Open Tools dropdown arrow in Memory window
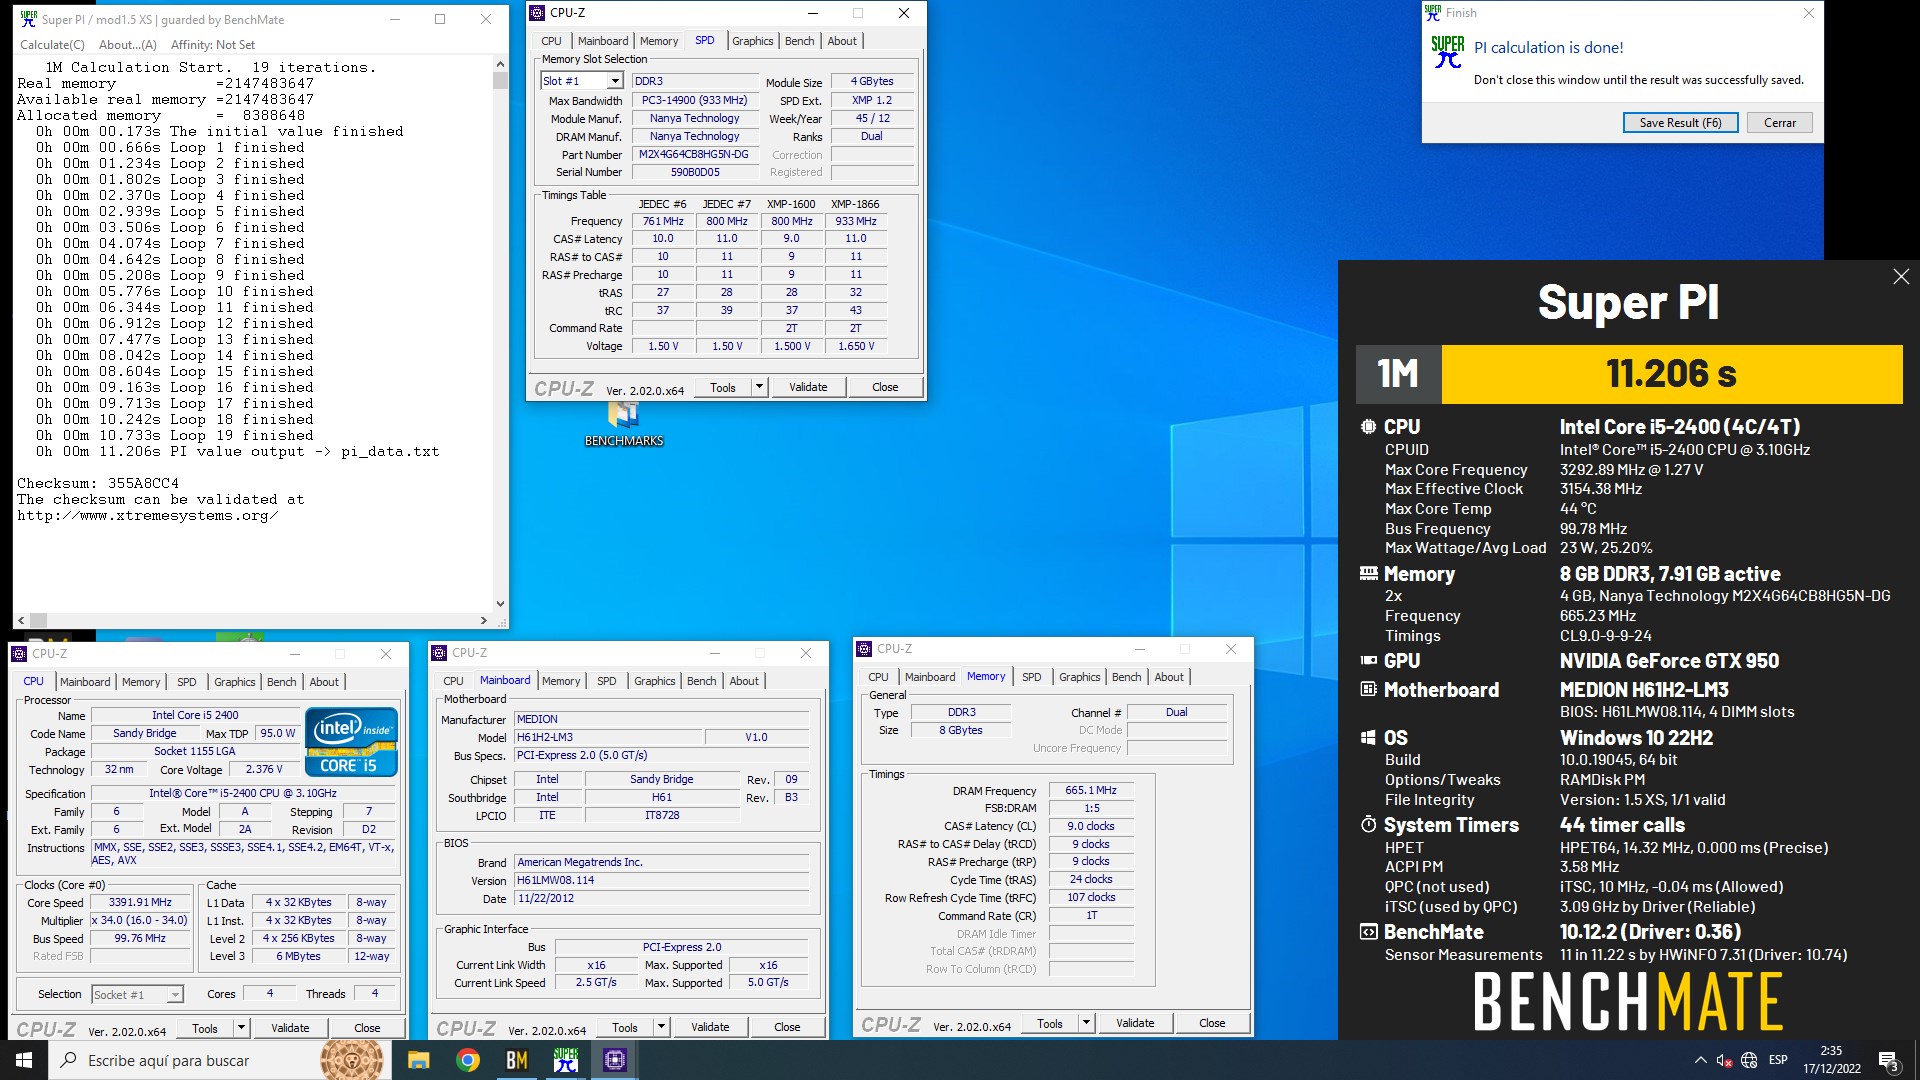 click(x=1086, y=1023)
